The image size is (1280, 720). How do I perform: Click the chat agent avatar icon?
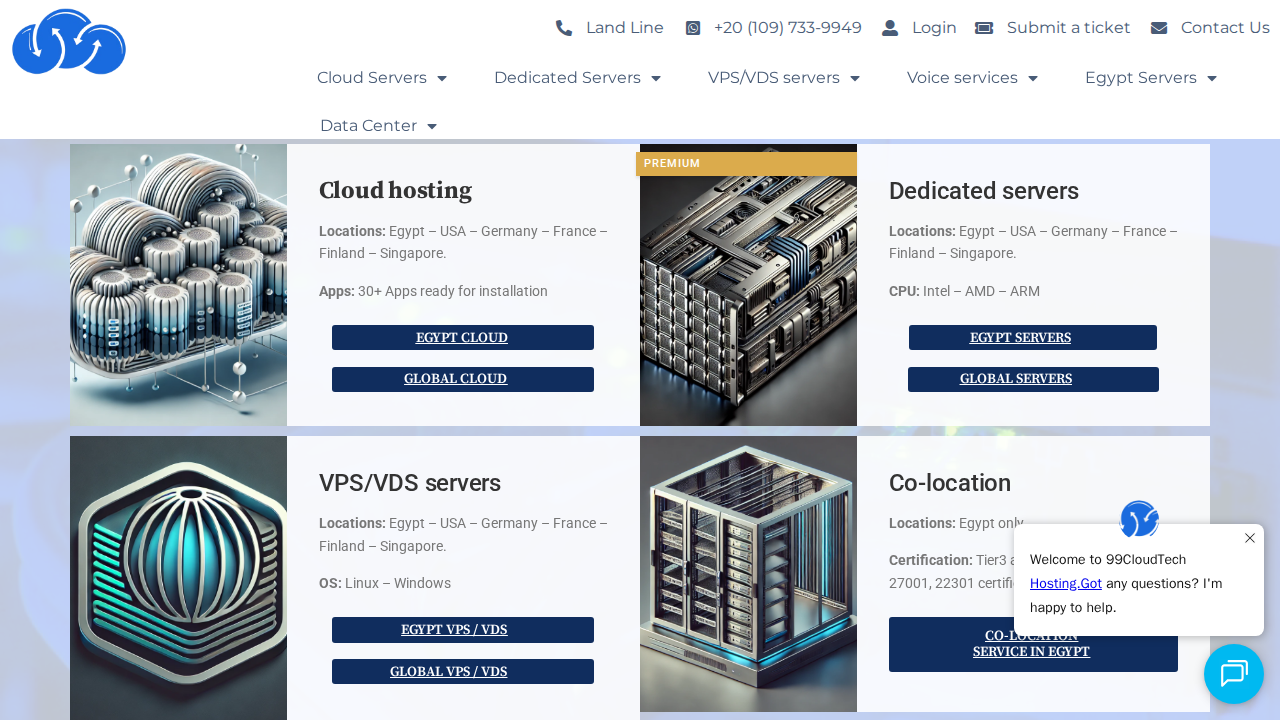1139,519
